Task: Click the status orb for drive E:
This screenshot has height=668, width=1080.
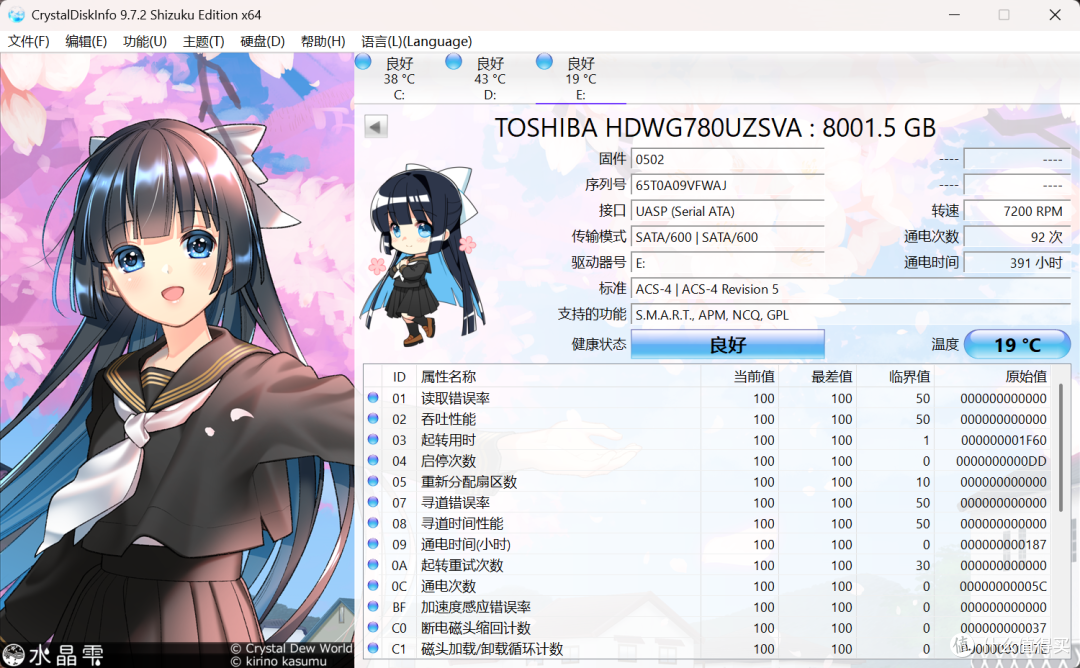Action: (x=544, y=61)
